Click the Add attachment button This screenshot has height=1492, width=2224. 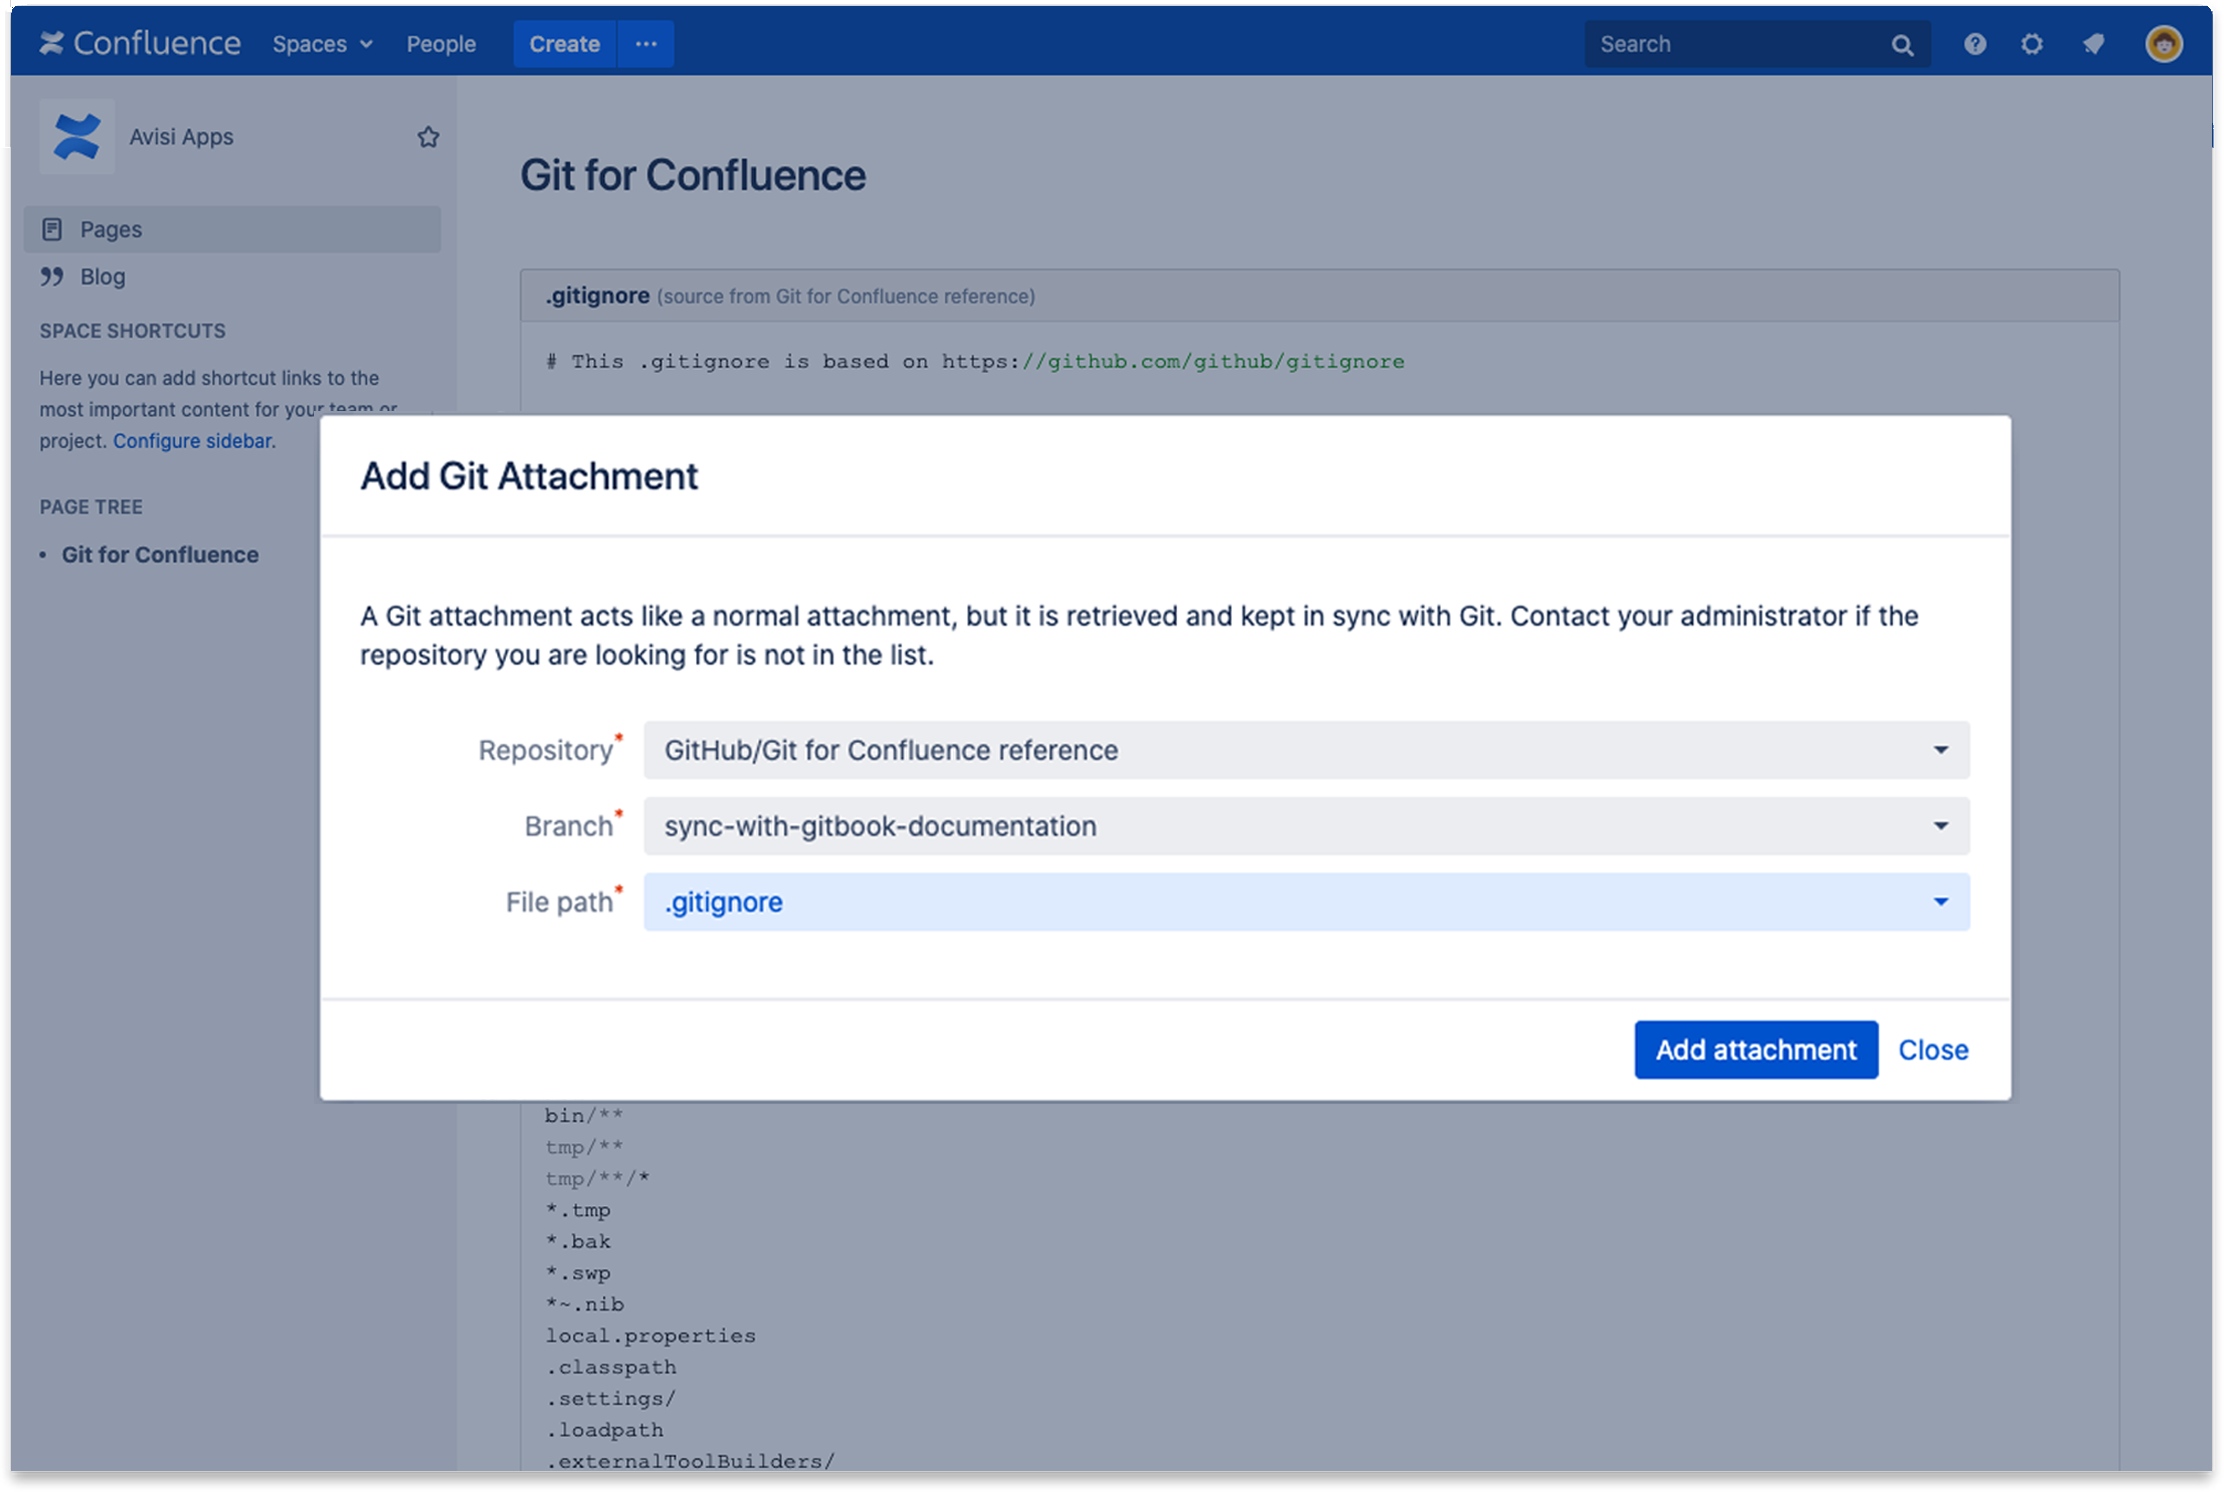point(1755,1049)
